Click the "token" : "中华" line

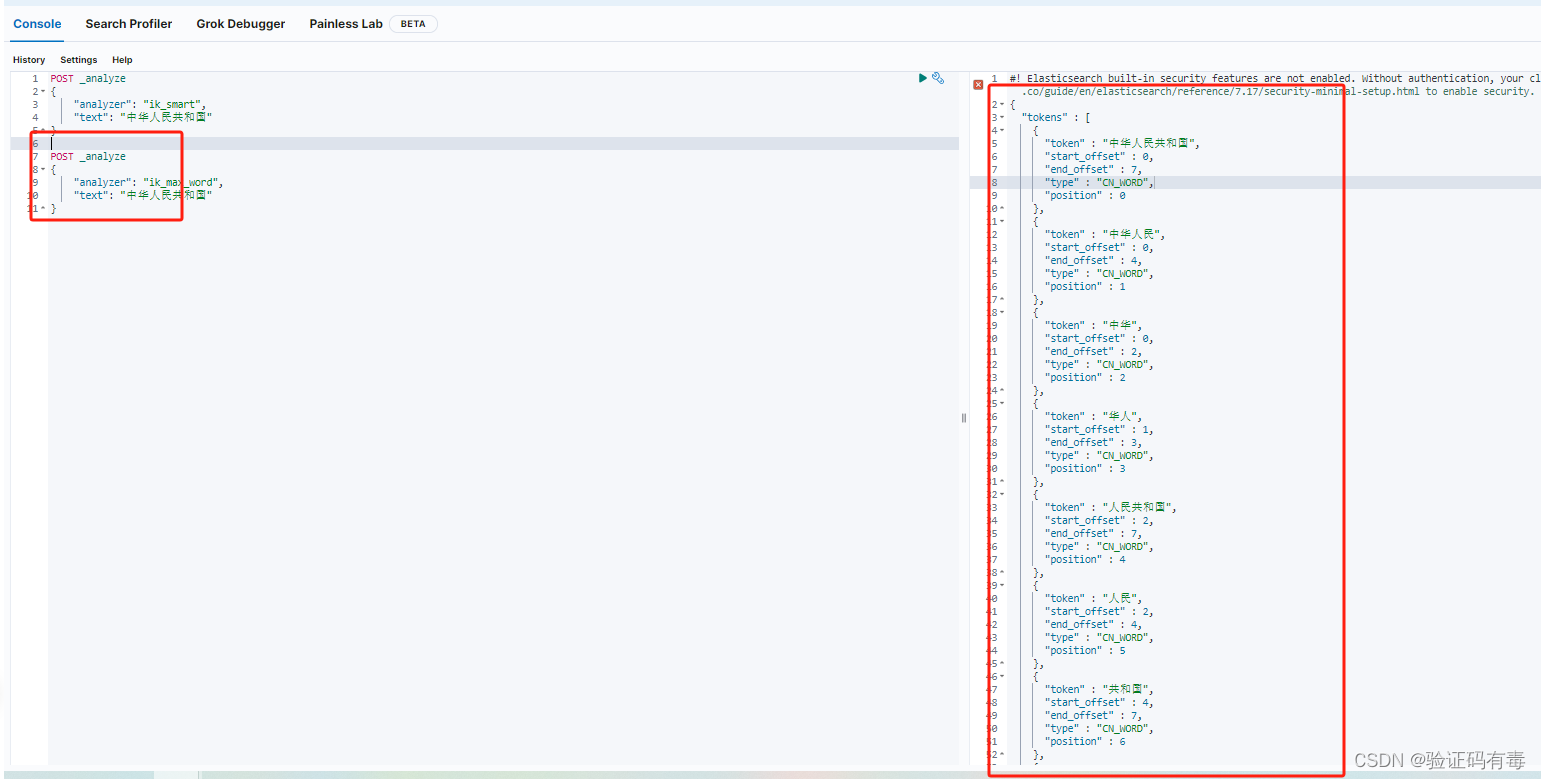pyautogui.click(x=1094, y=325)
